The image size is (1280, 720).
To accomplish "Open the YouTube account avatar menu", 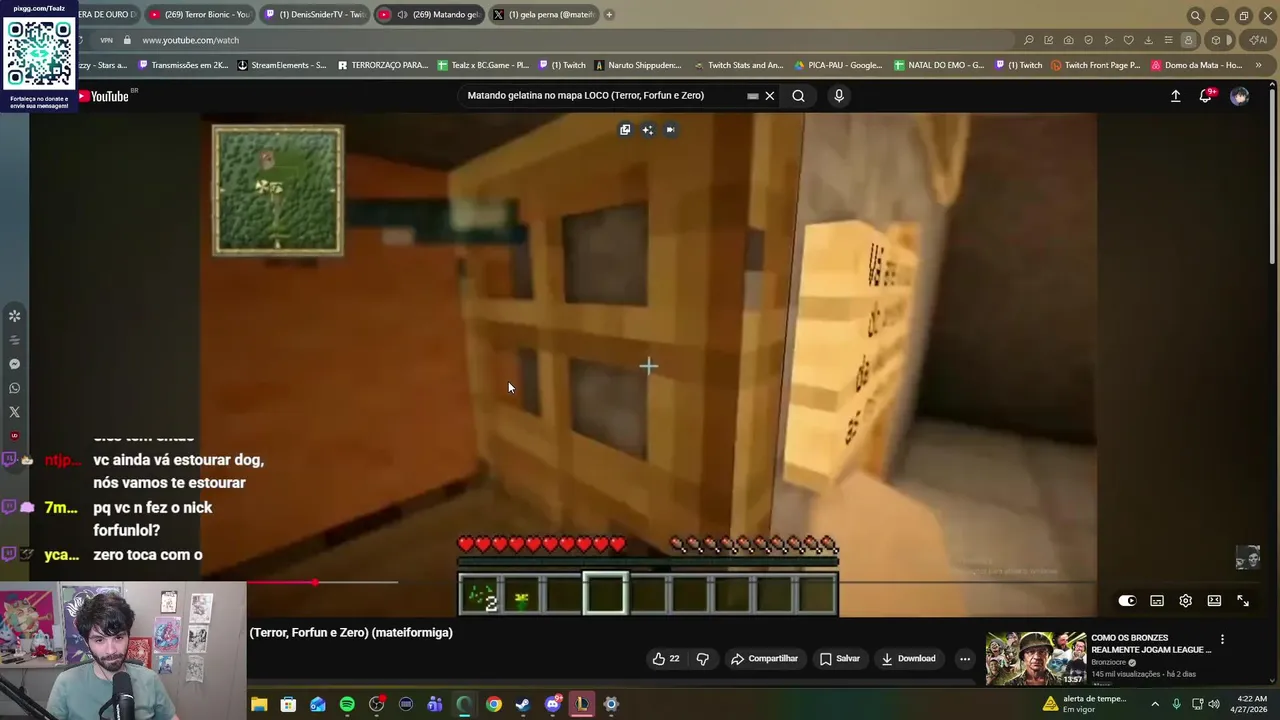I will [x=1240, y=96].
